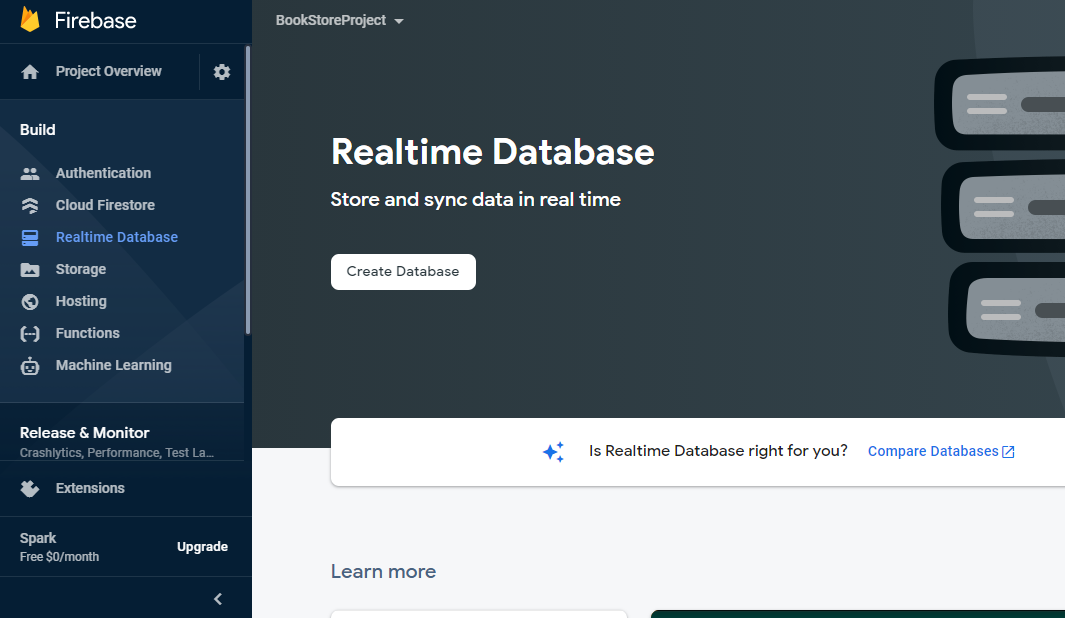Screen dimensions: 1065x618
Task: Open project settings via the gear icon
Action: [222, 71]
